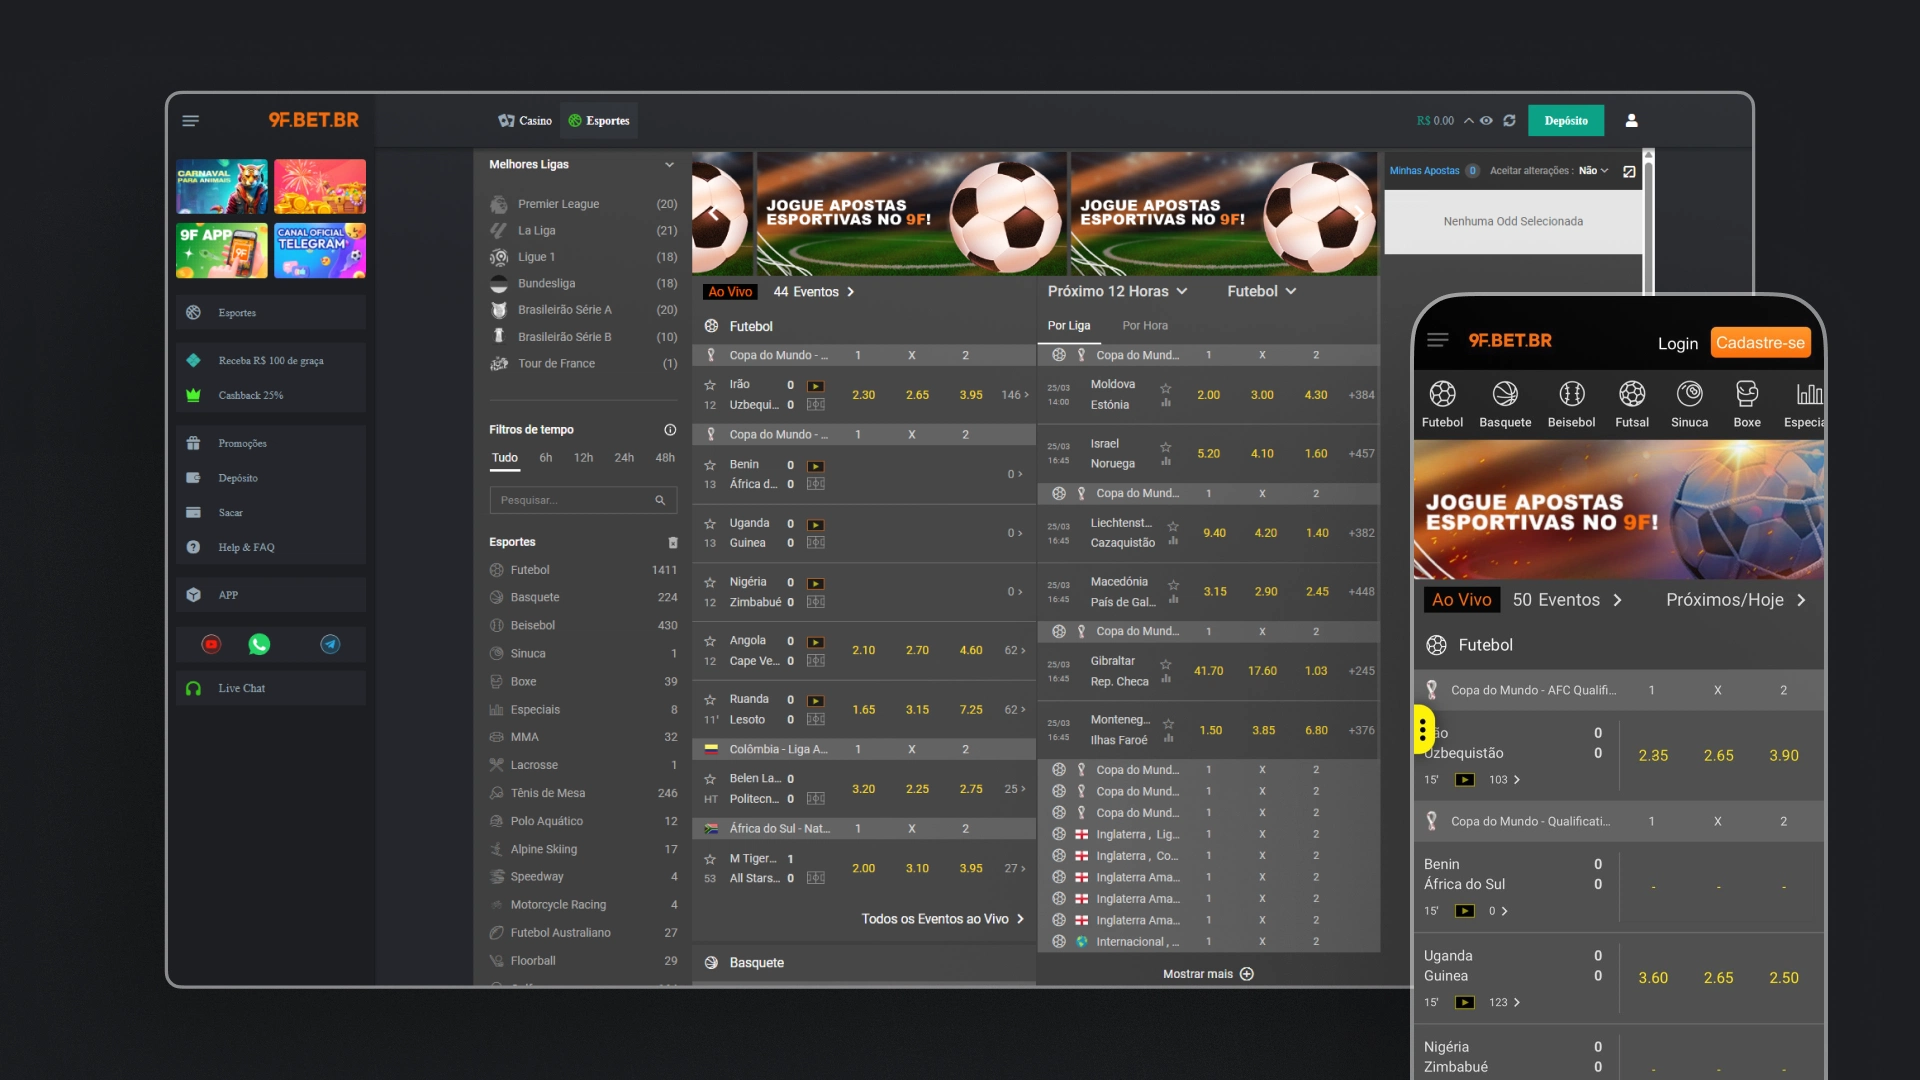Image resolution: width=1920 pixels, height=1080 pixels.
Task: Open Premier League in best leagues
Action: coord(583,204)
